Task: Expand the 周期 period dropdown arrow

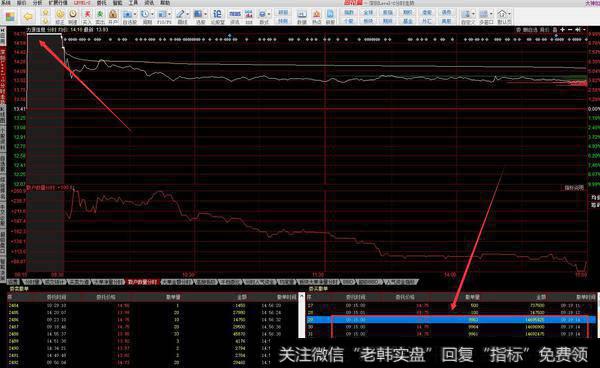Action: [x=152, y=14]
